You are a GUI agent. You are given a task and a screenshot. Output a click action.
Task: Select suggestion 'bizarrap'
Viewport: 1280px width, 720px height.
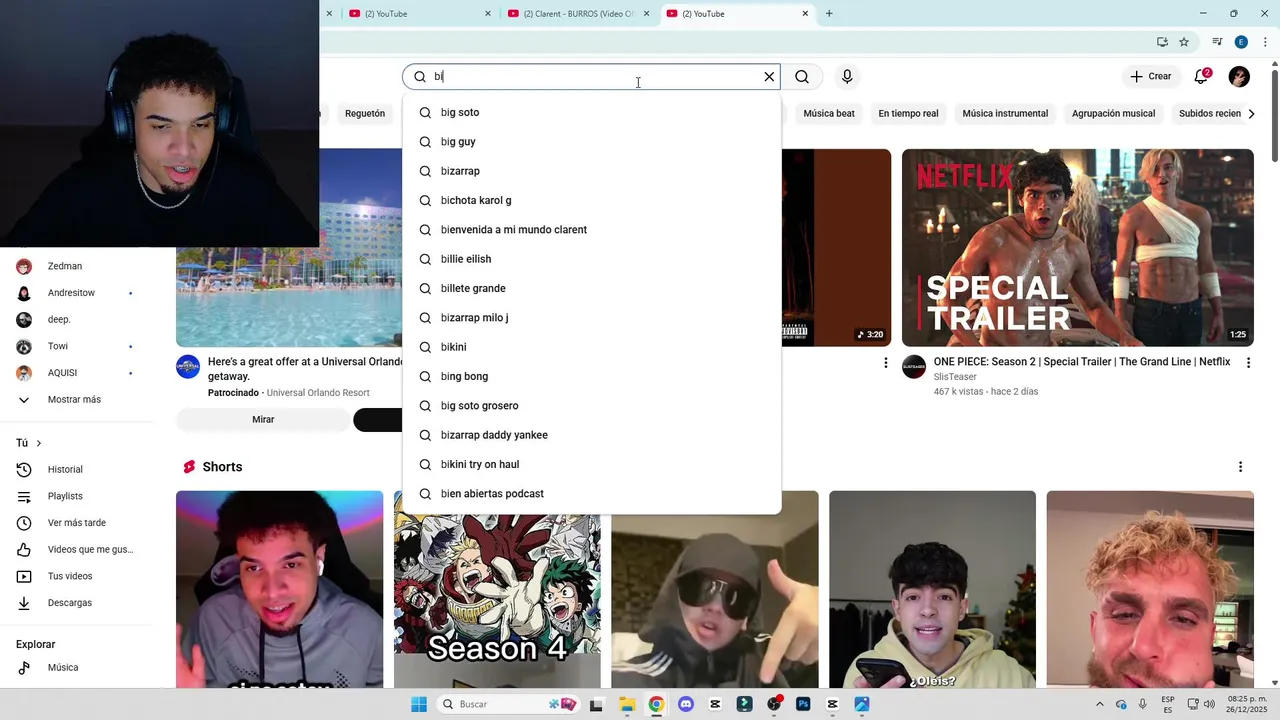click(591, 171)
